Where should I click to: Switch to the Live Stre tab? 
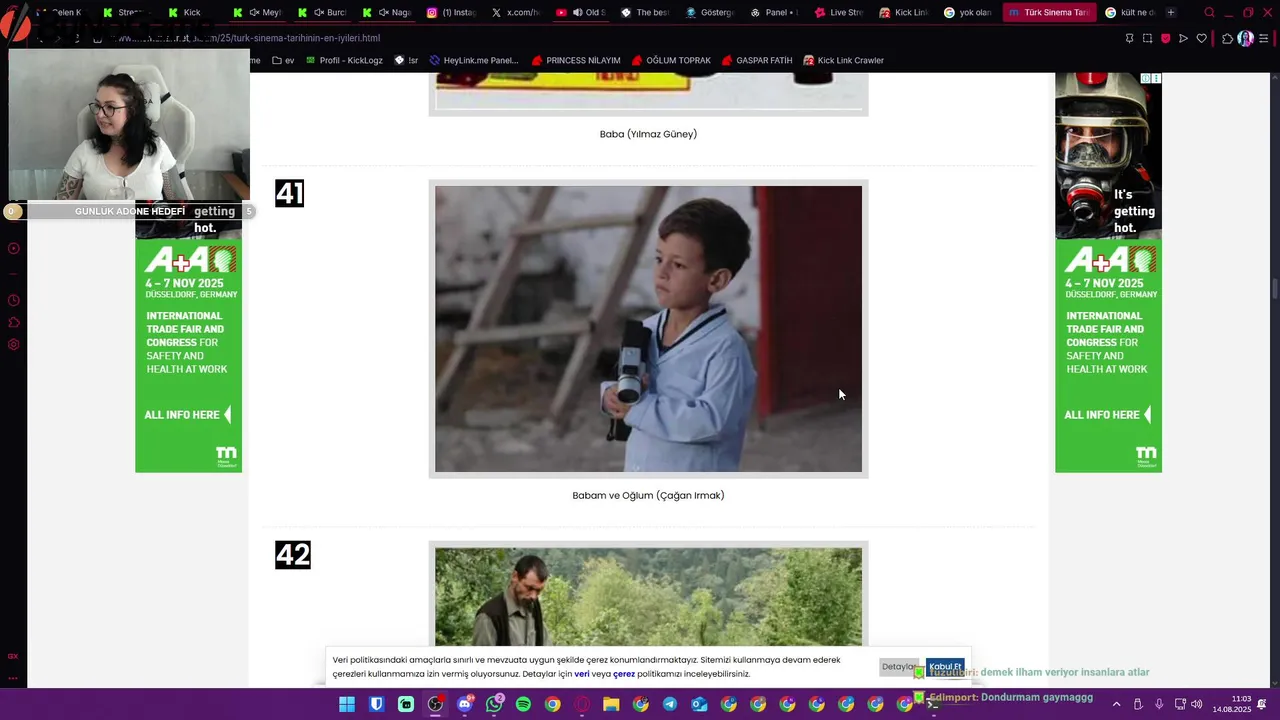coord(839,12)
